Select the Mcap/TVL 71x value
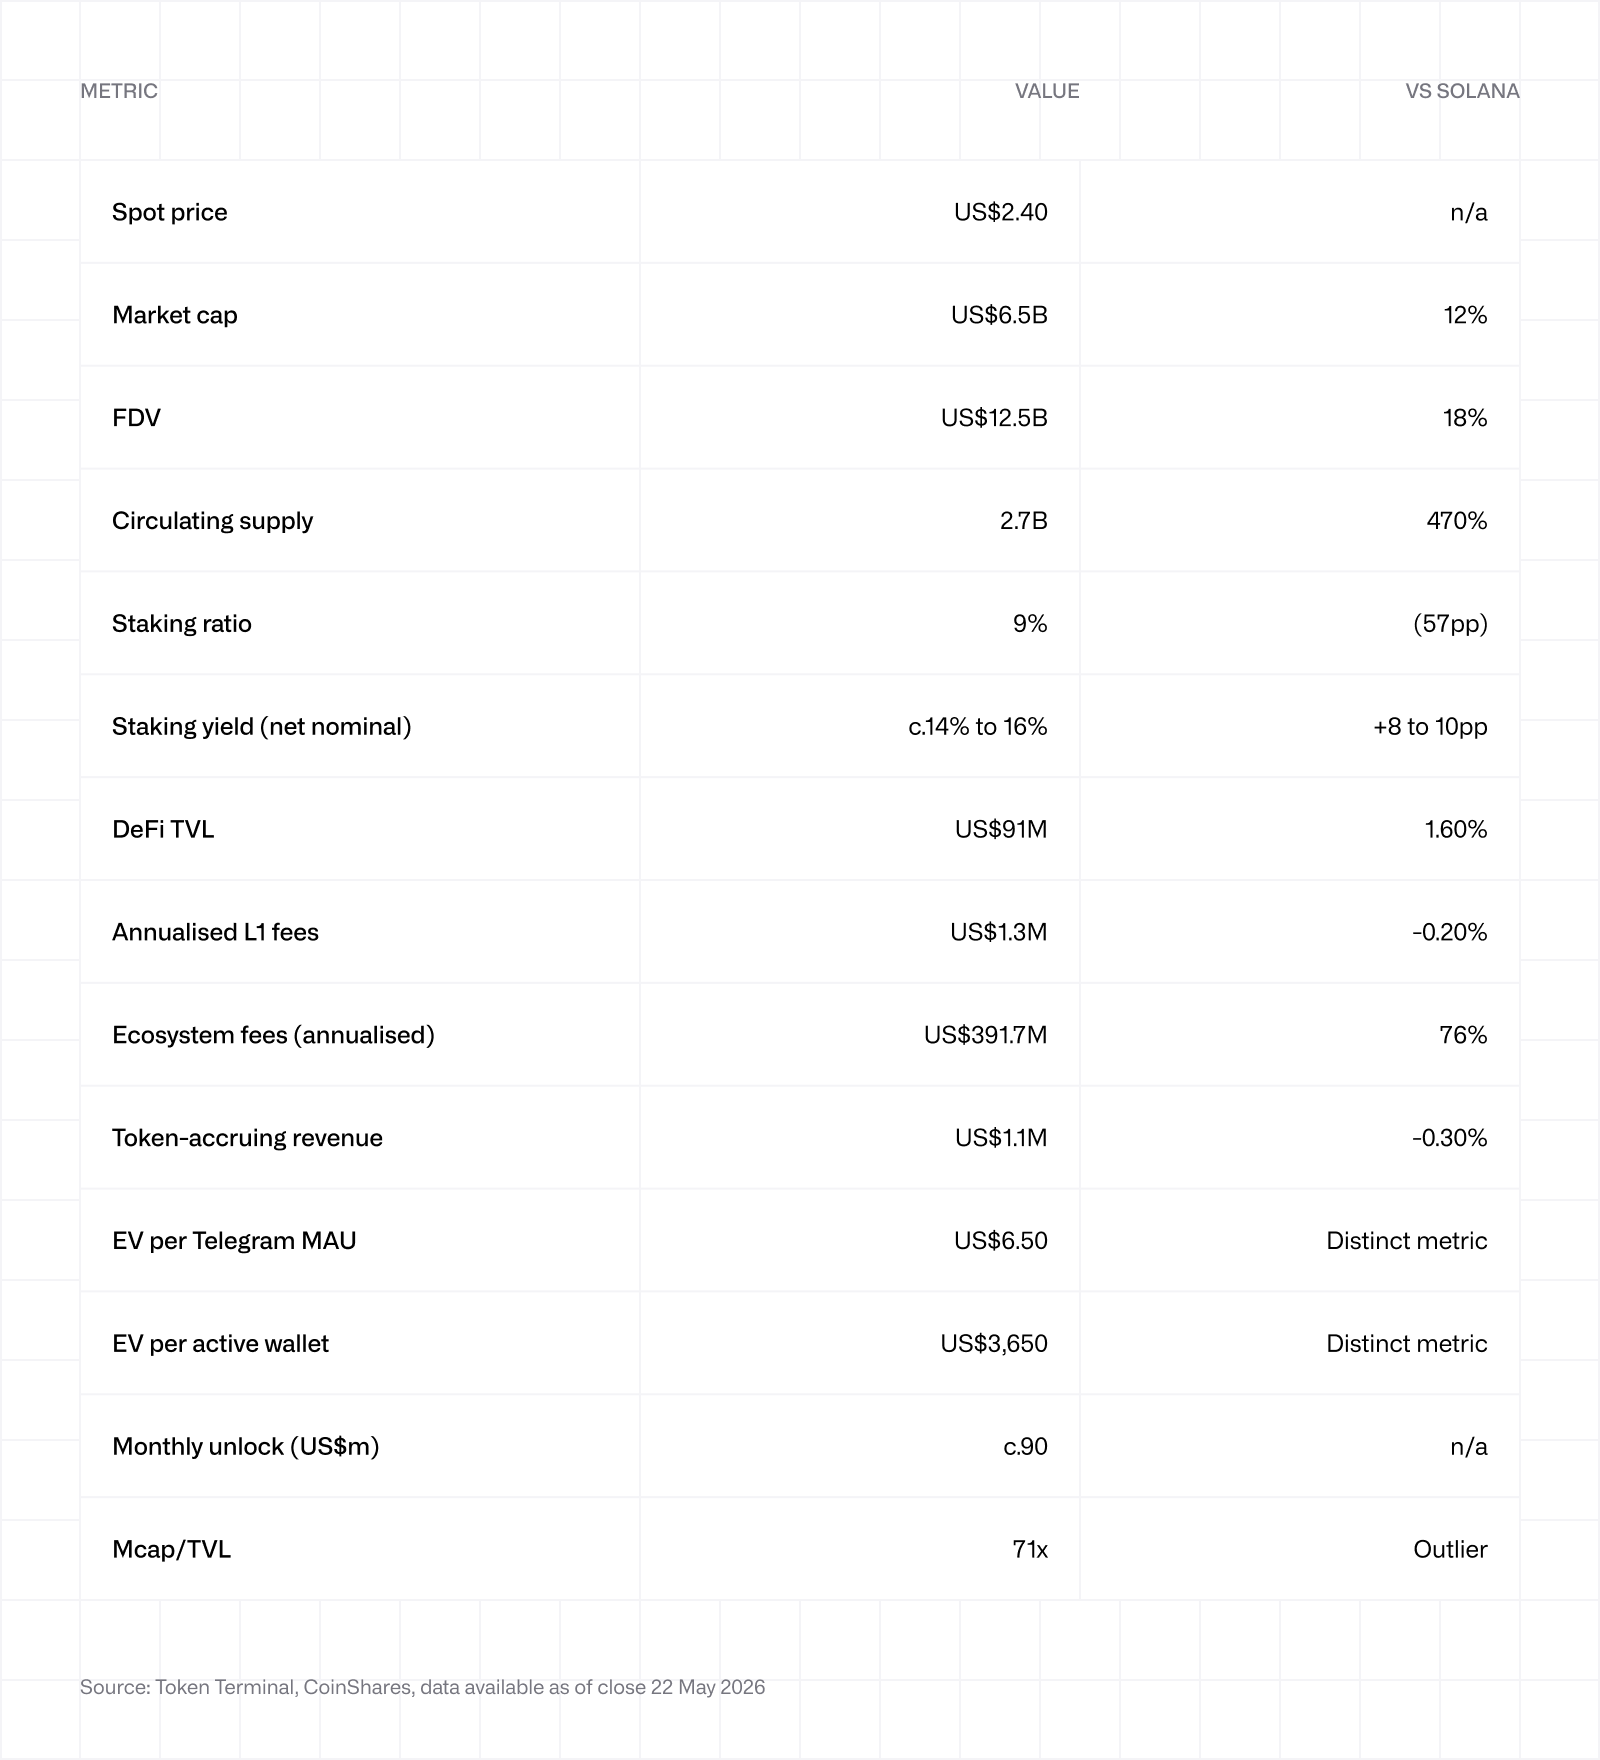Viewport: 1600px width, 1760px height. (1030, 1550)
